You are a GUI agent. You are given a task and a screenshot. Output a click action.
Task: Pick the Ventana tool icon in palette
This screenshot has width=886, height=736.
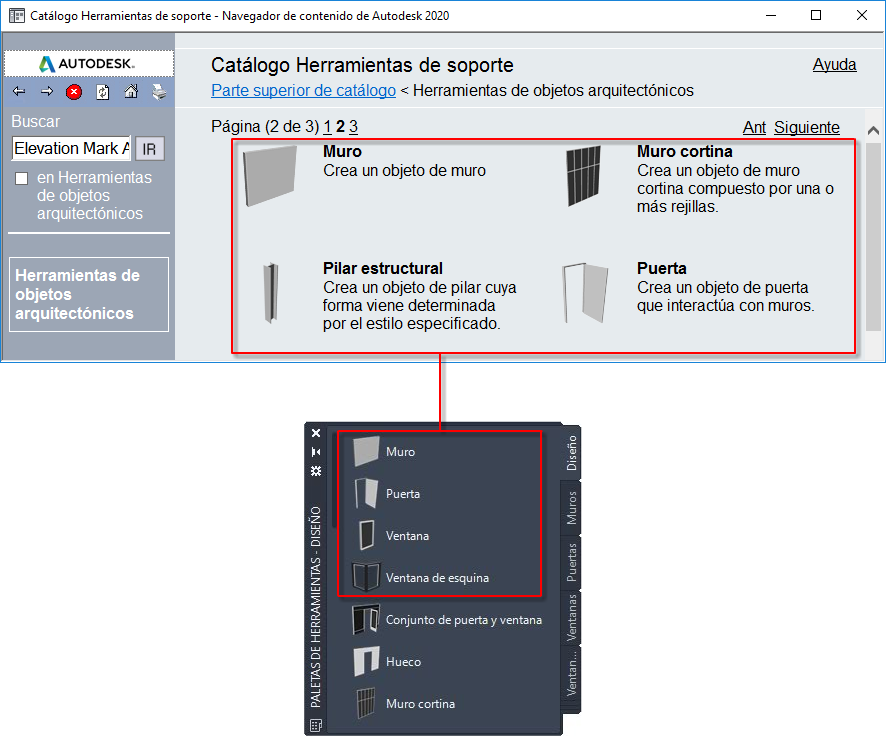point(366,535)
